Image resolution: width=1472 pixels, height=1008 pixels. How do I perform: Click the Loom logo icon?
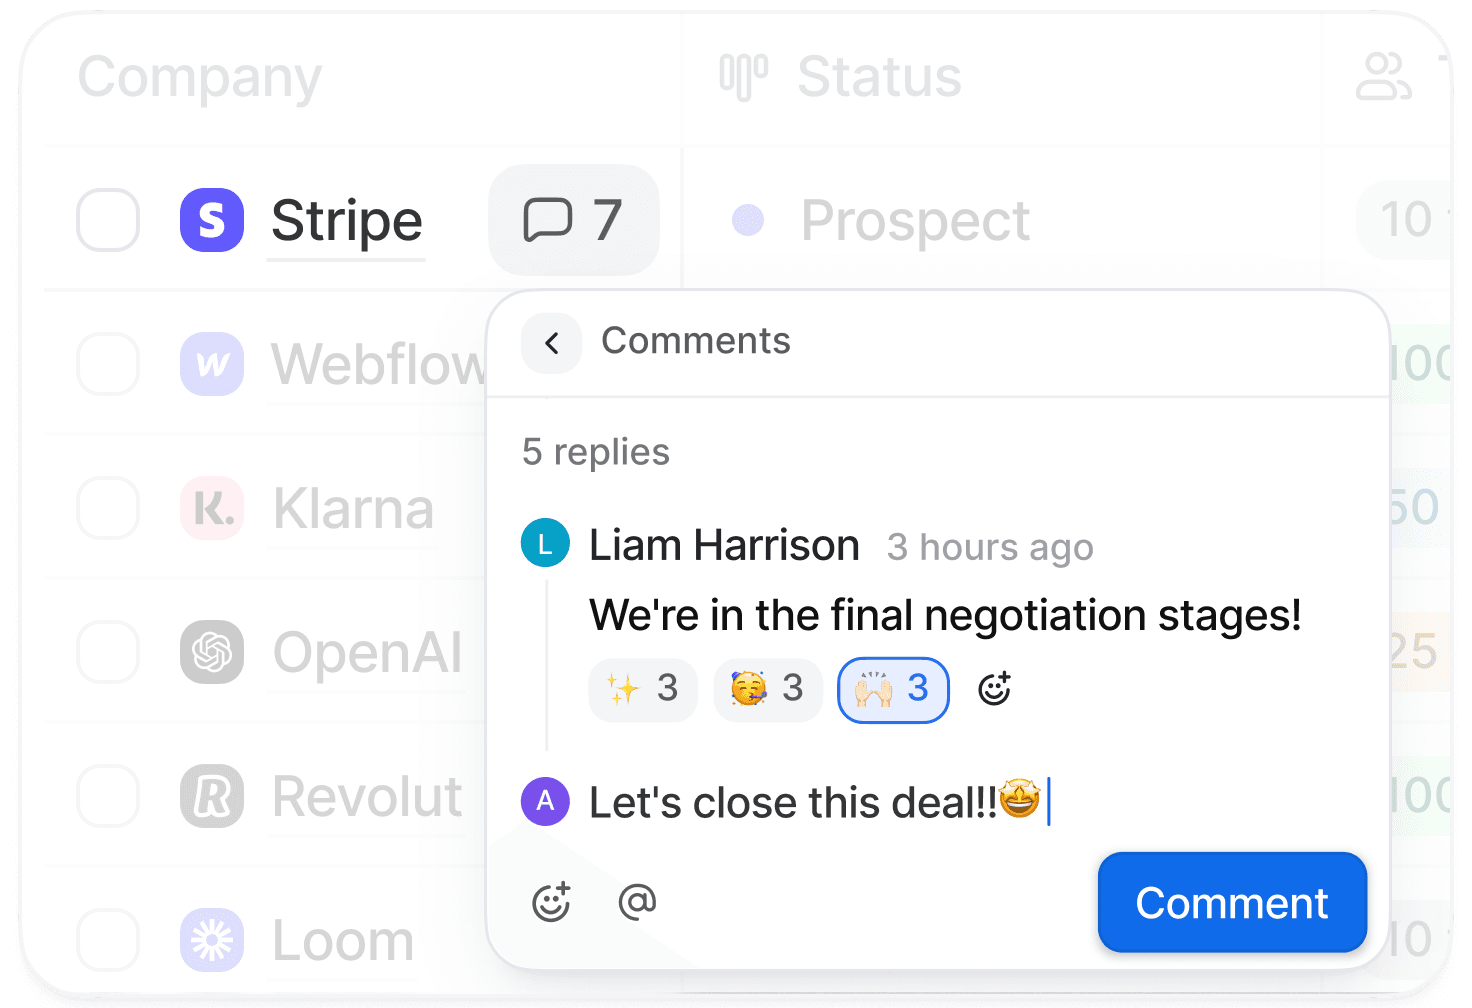212,940
